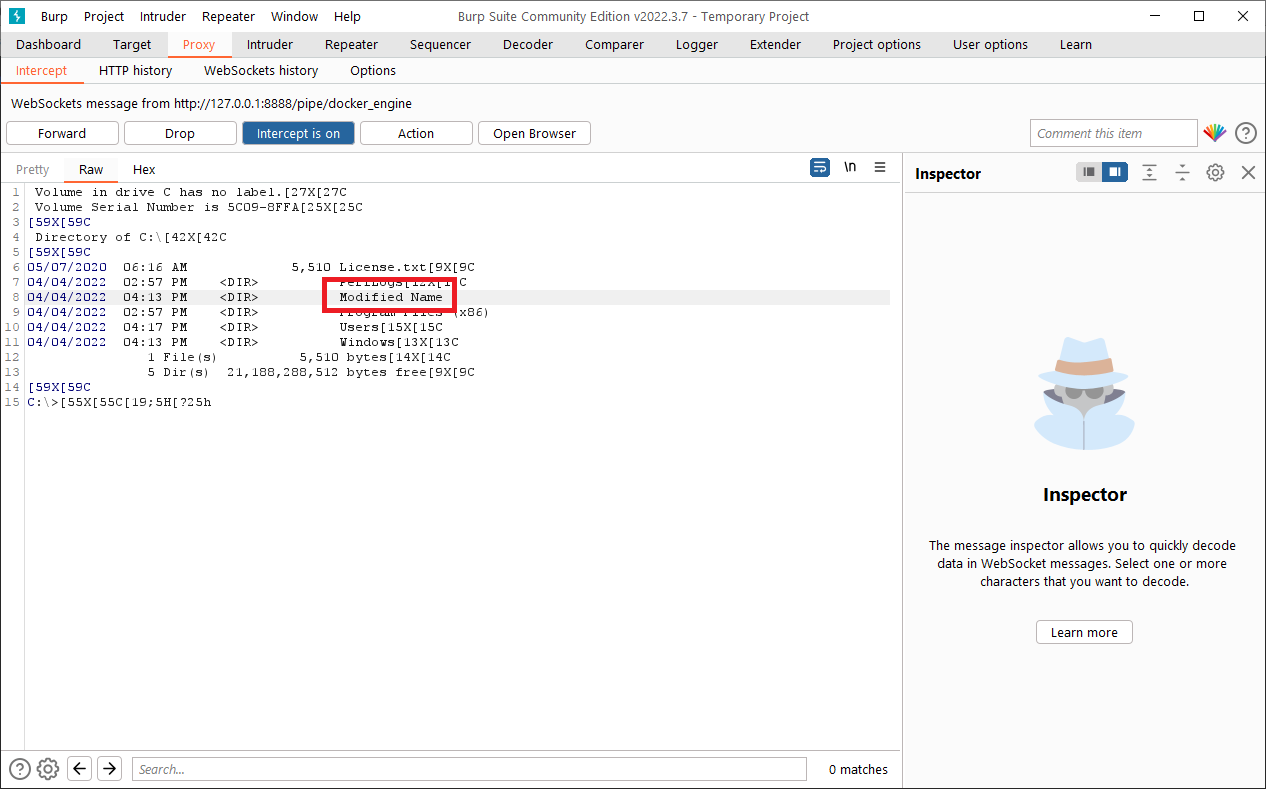Toggle the Intercept is on button
Image resolution: width=1266 pixels, height=789 pixels.
[x=298, y=133]
